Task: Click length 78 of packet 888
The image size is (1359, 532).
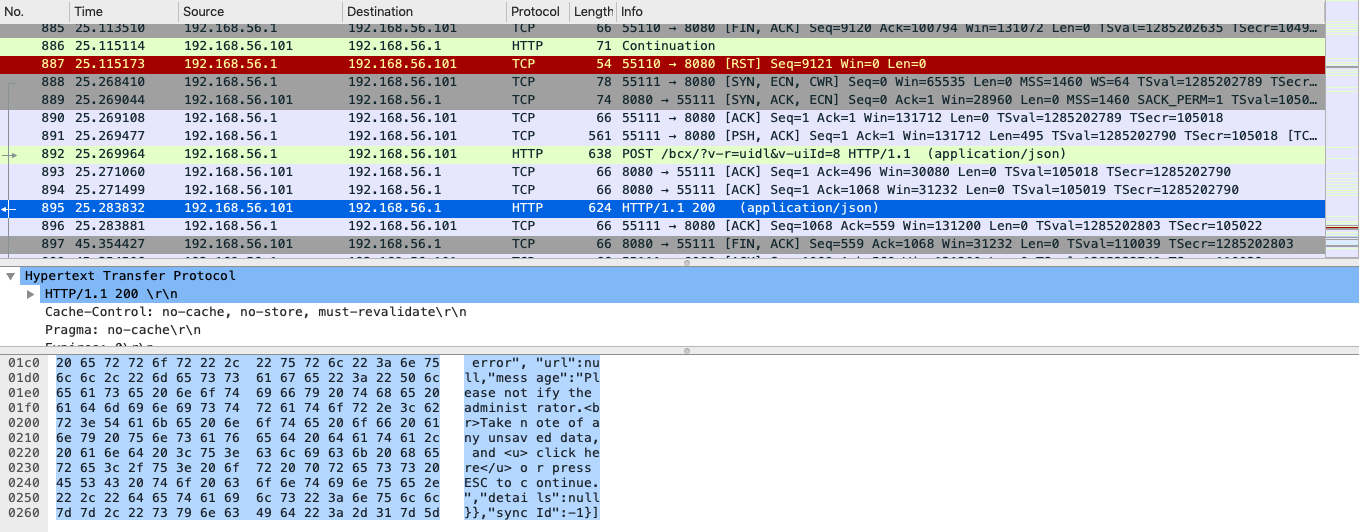Action: 605,82
